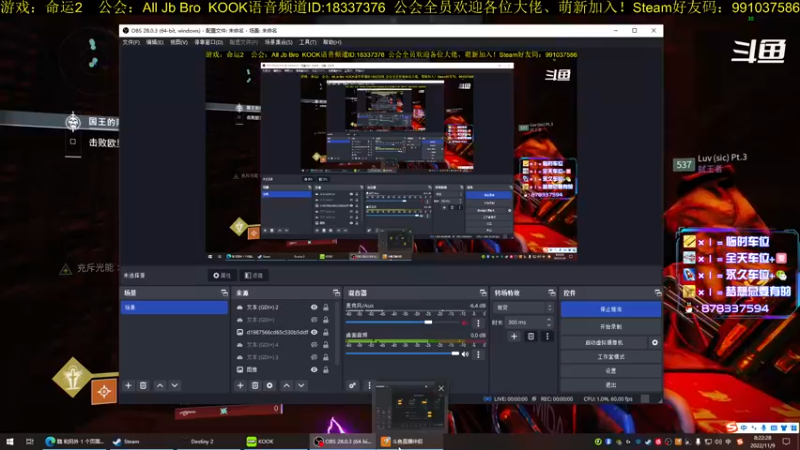Viewport: 800px width, 450px height.
Task: Show the 文本 (GDI+) 4 source
Action: tap(314, 345)
